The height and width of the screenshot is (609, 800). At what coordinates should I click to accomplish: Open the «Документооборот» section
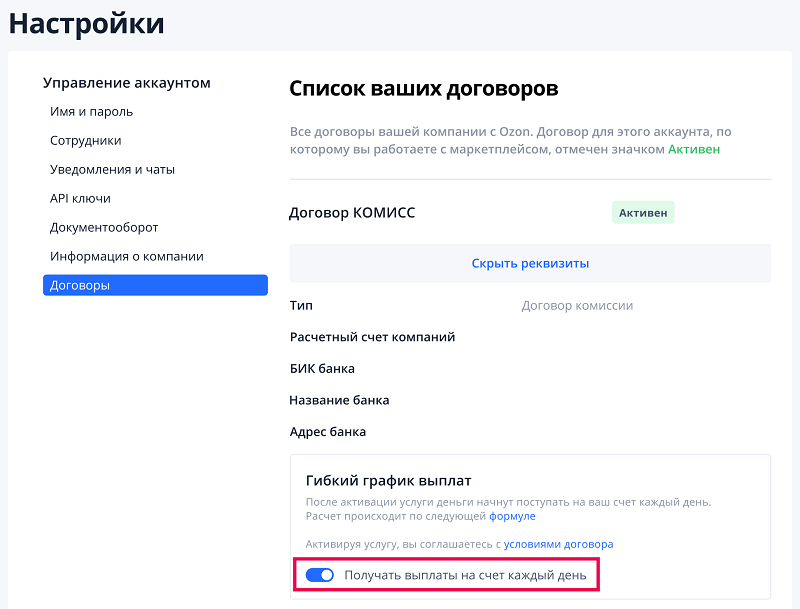tap(104, 228)
